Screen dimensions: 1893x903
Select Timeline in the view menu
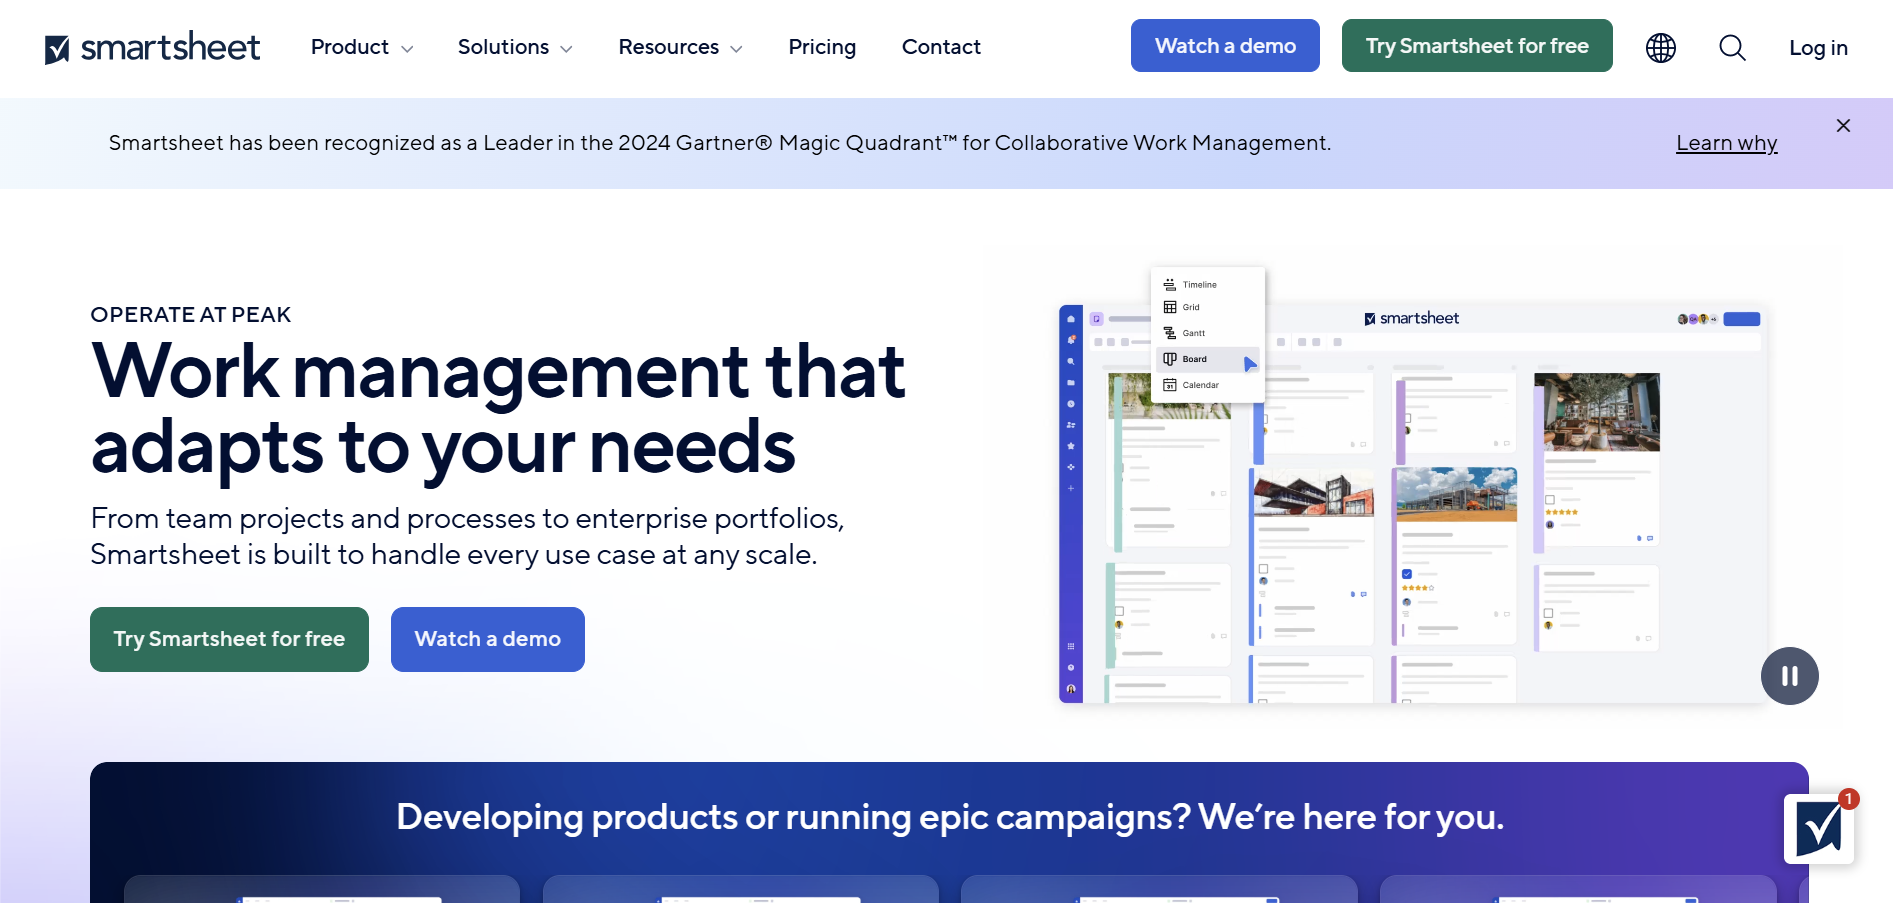[x=1208, y=285]
